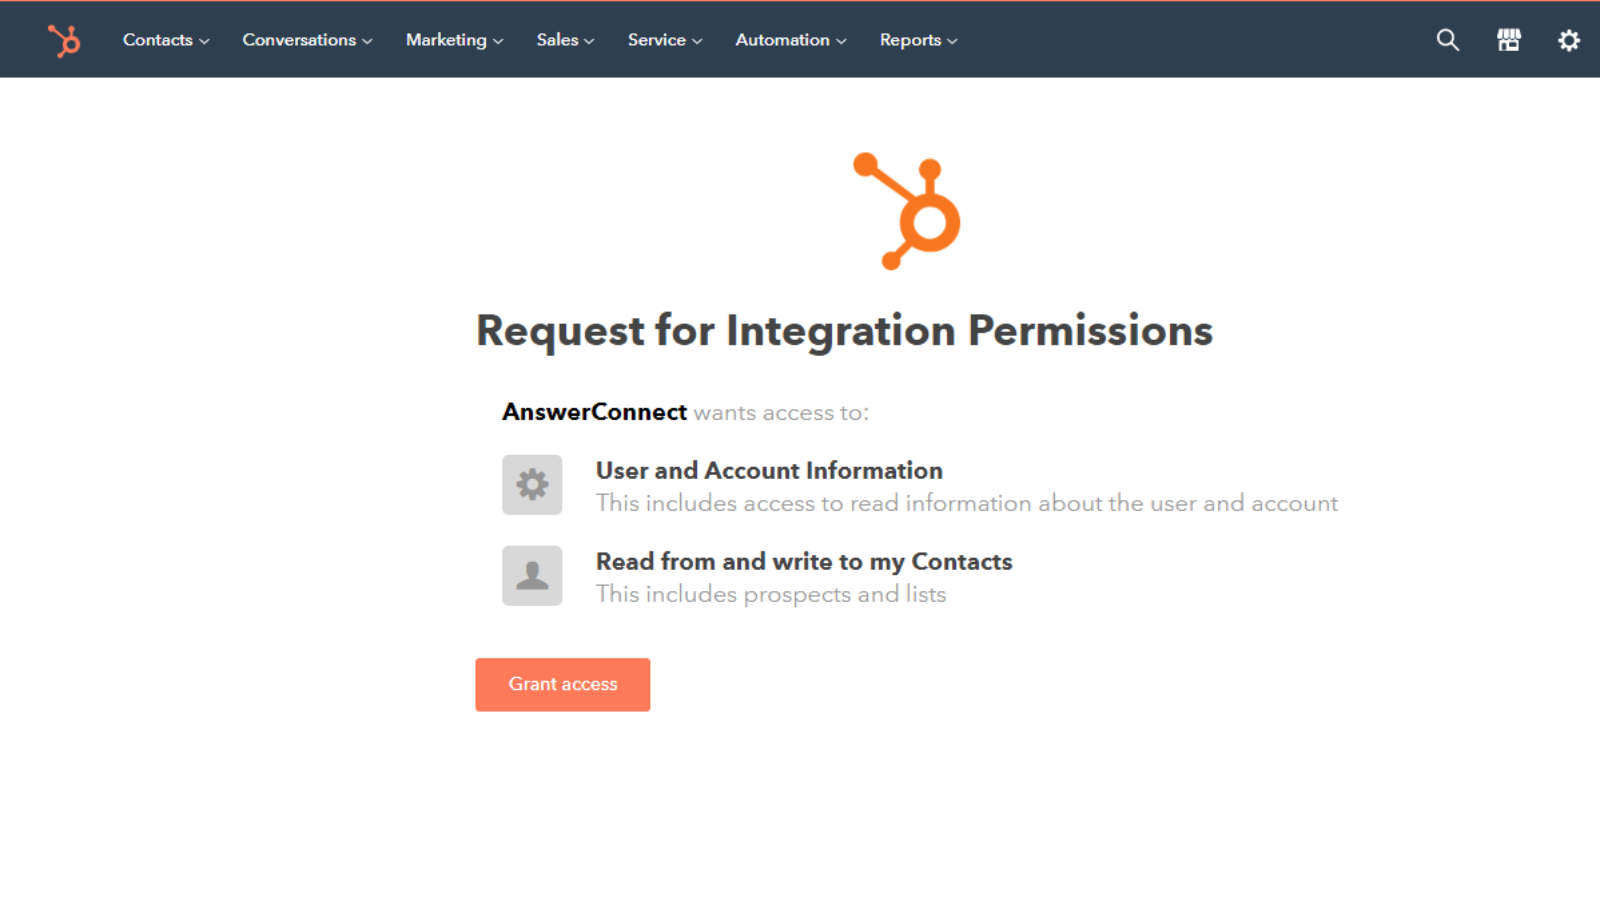Click 'This includes prospects and lists' text
The height and width of the screenshot is (900, 1600).
[x=771, y=594]
